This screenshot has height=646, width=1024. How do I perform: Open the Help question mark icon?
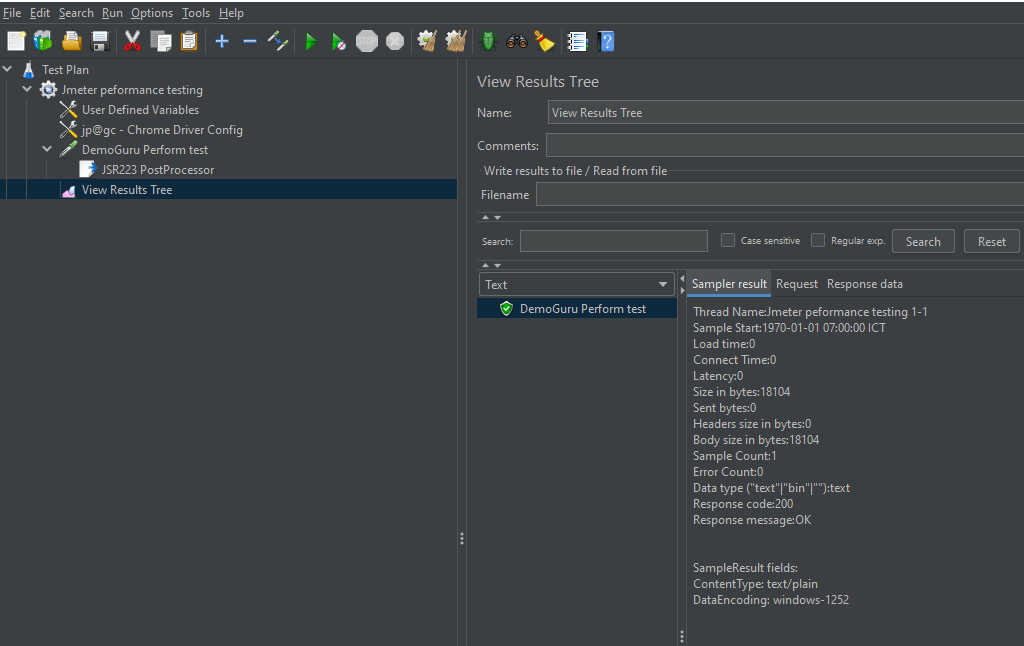(605, 41)
